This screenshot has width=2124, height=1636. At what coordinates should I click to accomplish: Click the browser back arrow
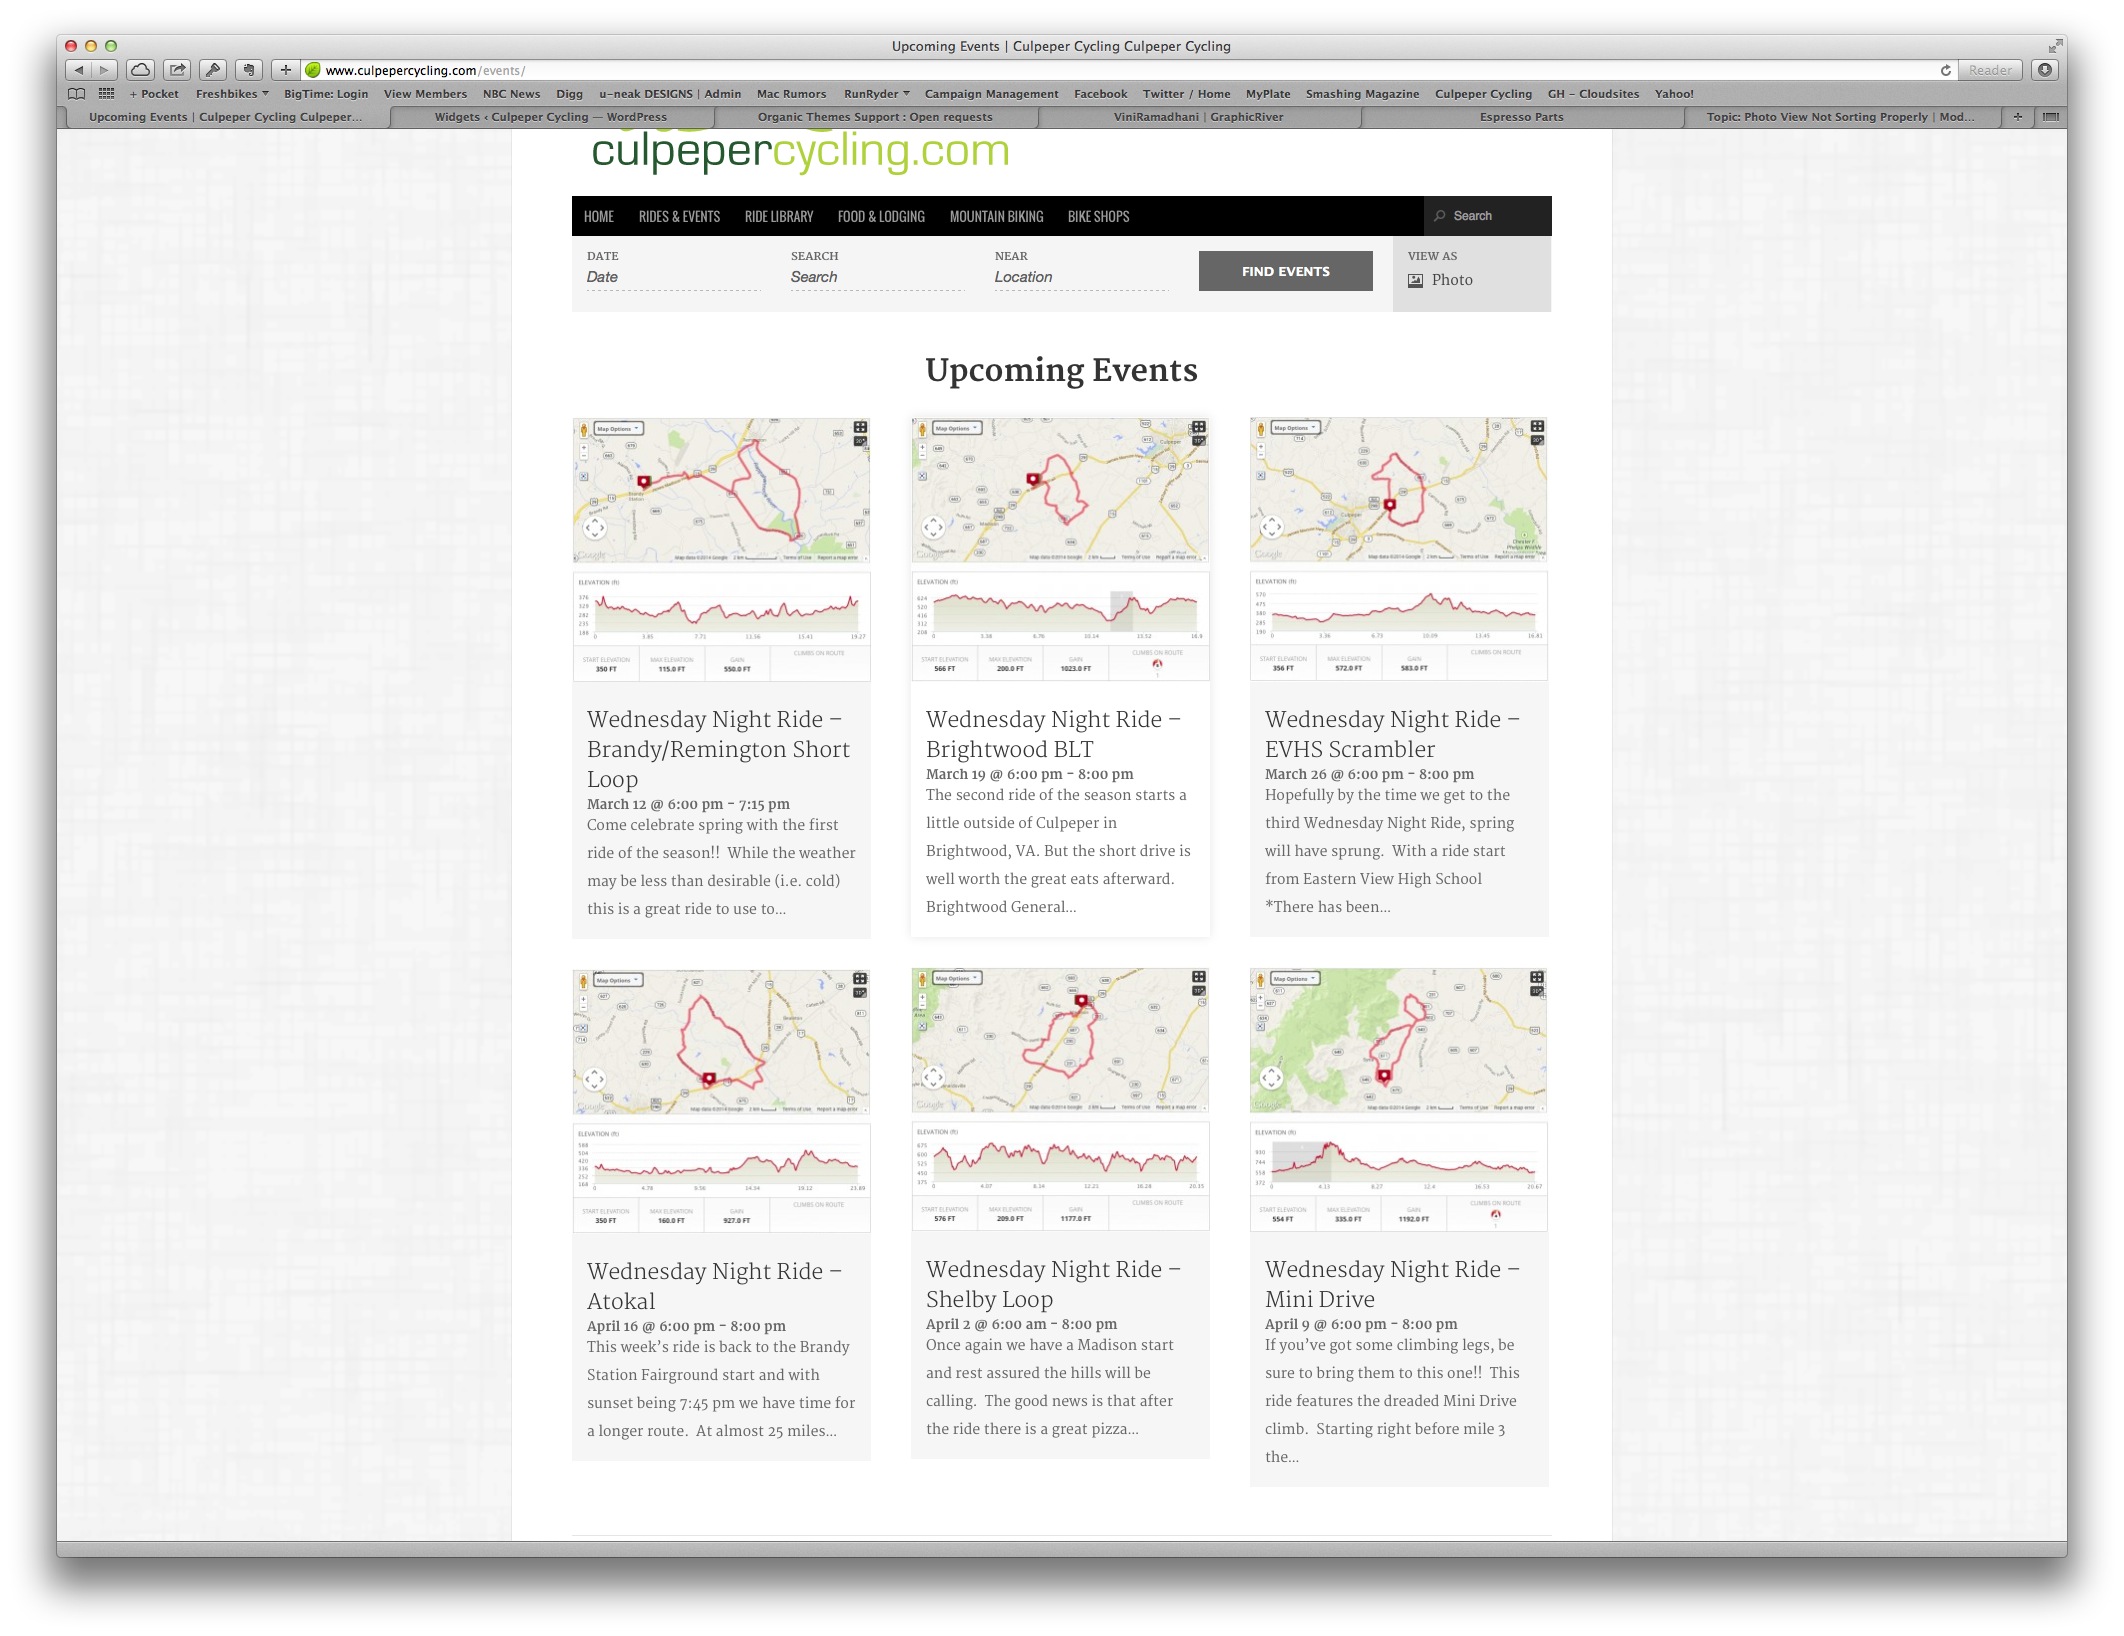79,70
